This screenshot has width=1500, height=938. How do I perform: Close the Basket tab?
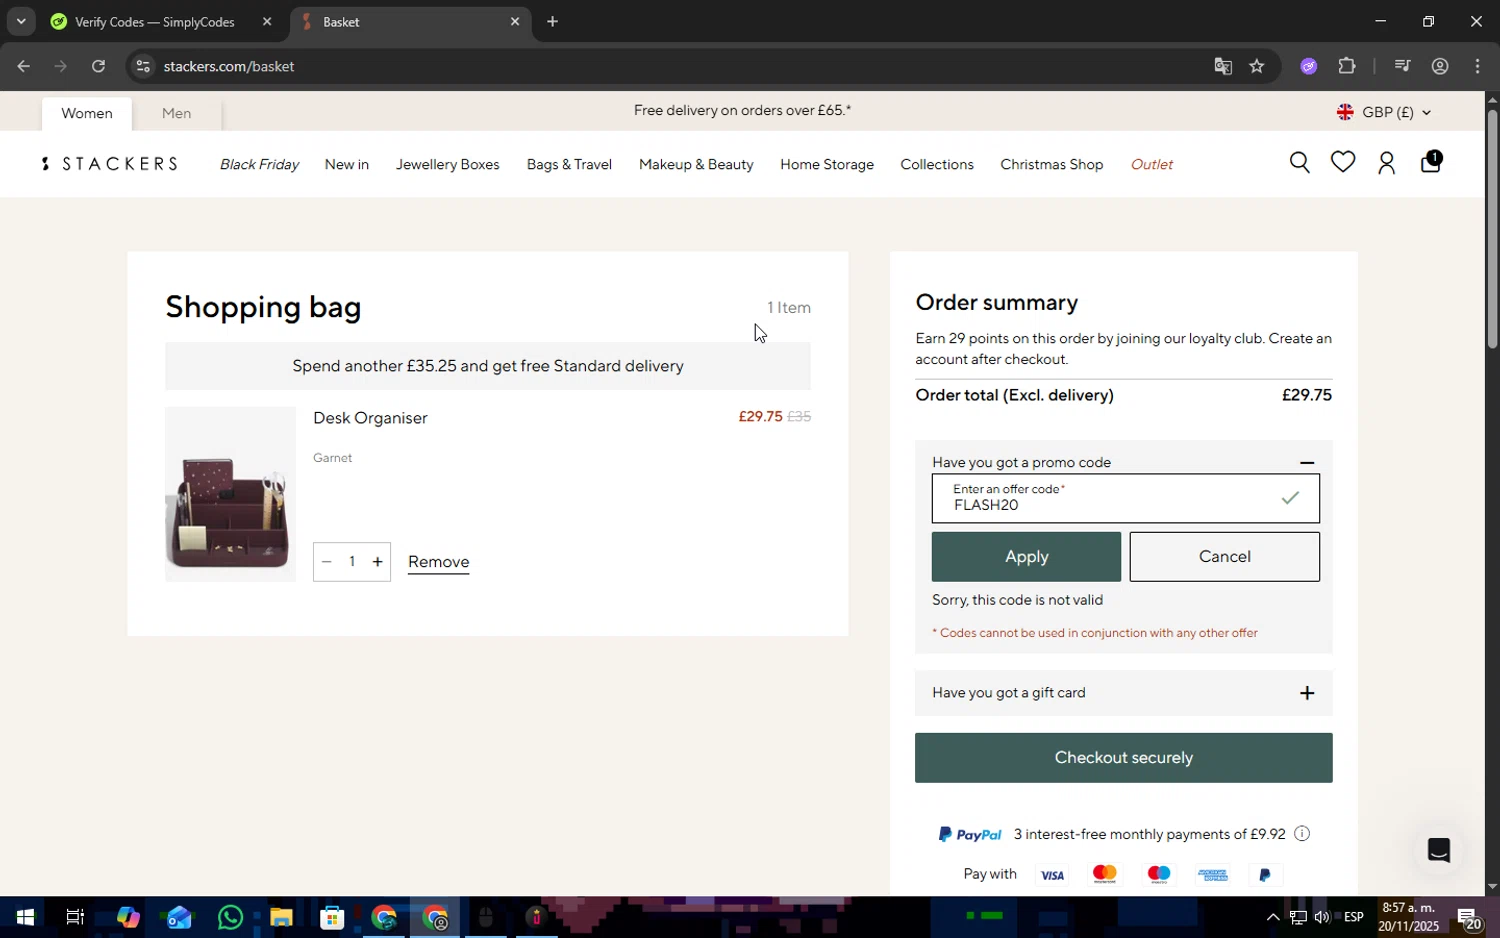point(515,21)
